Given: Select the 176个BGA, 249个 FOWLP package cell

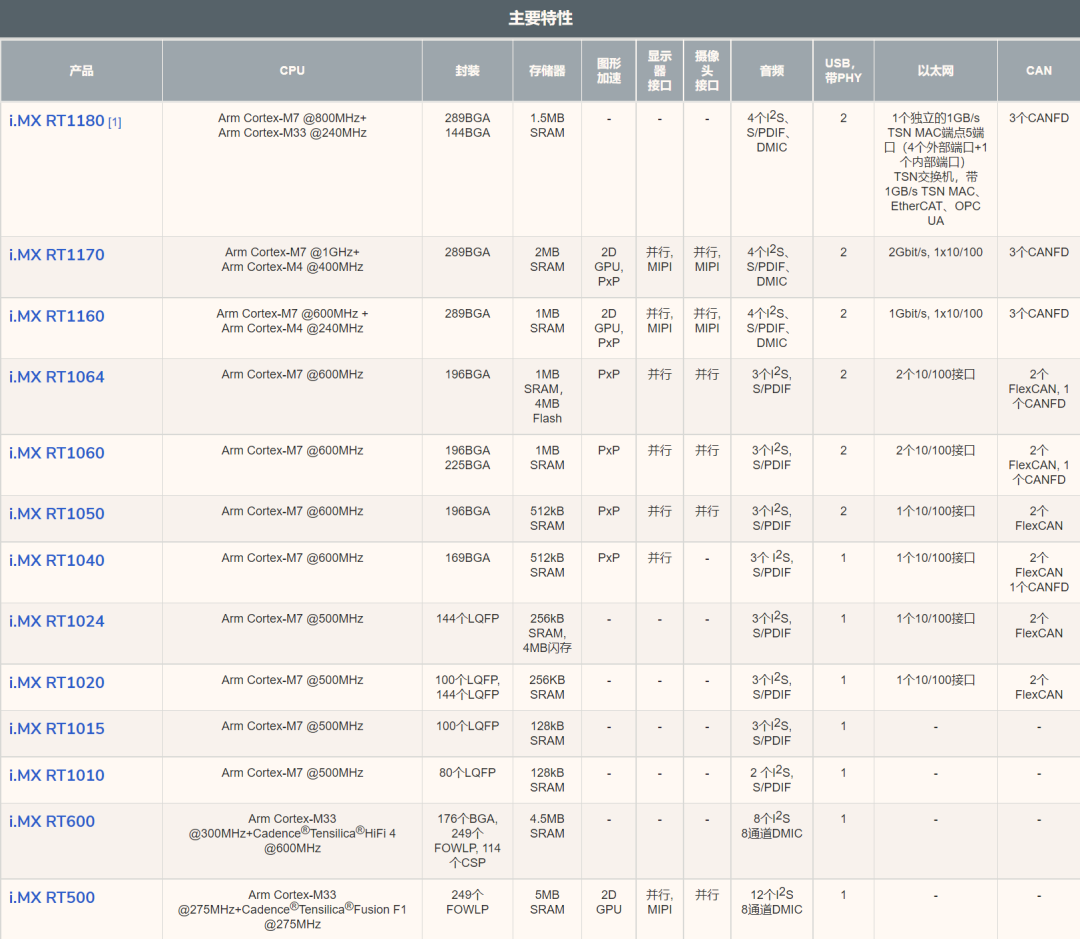Looking at the screenshot, I should [467, 840].
